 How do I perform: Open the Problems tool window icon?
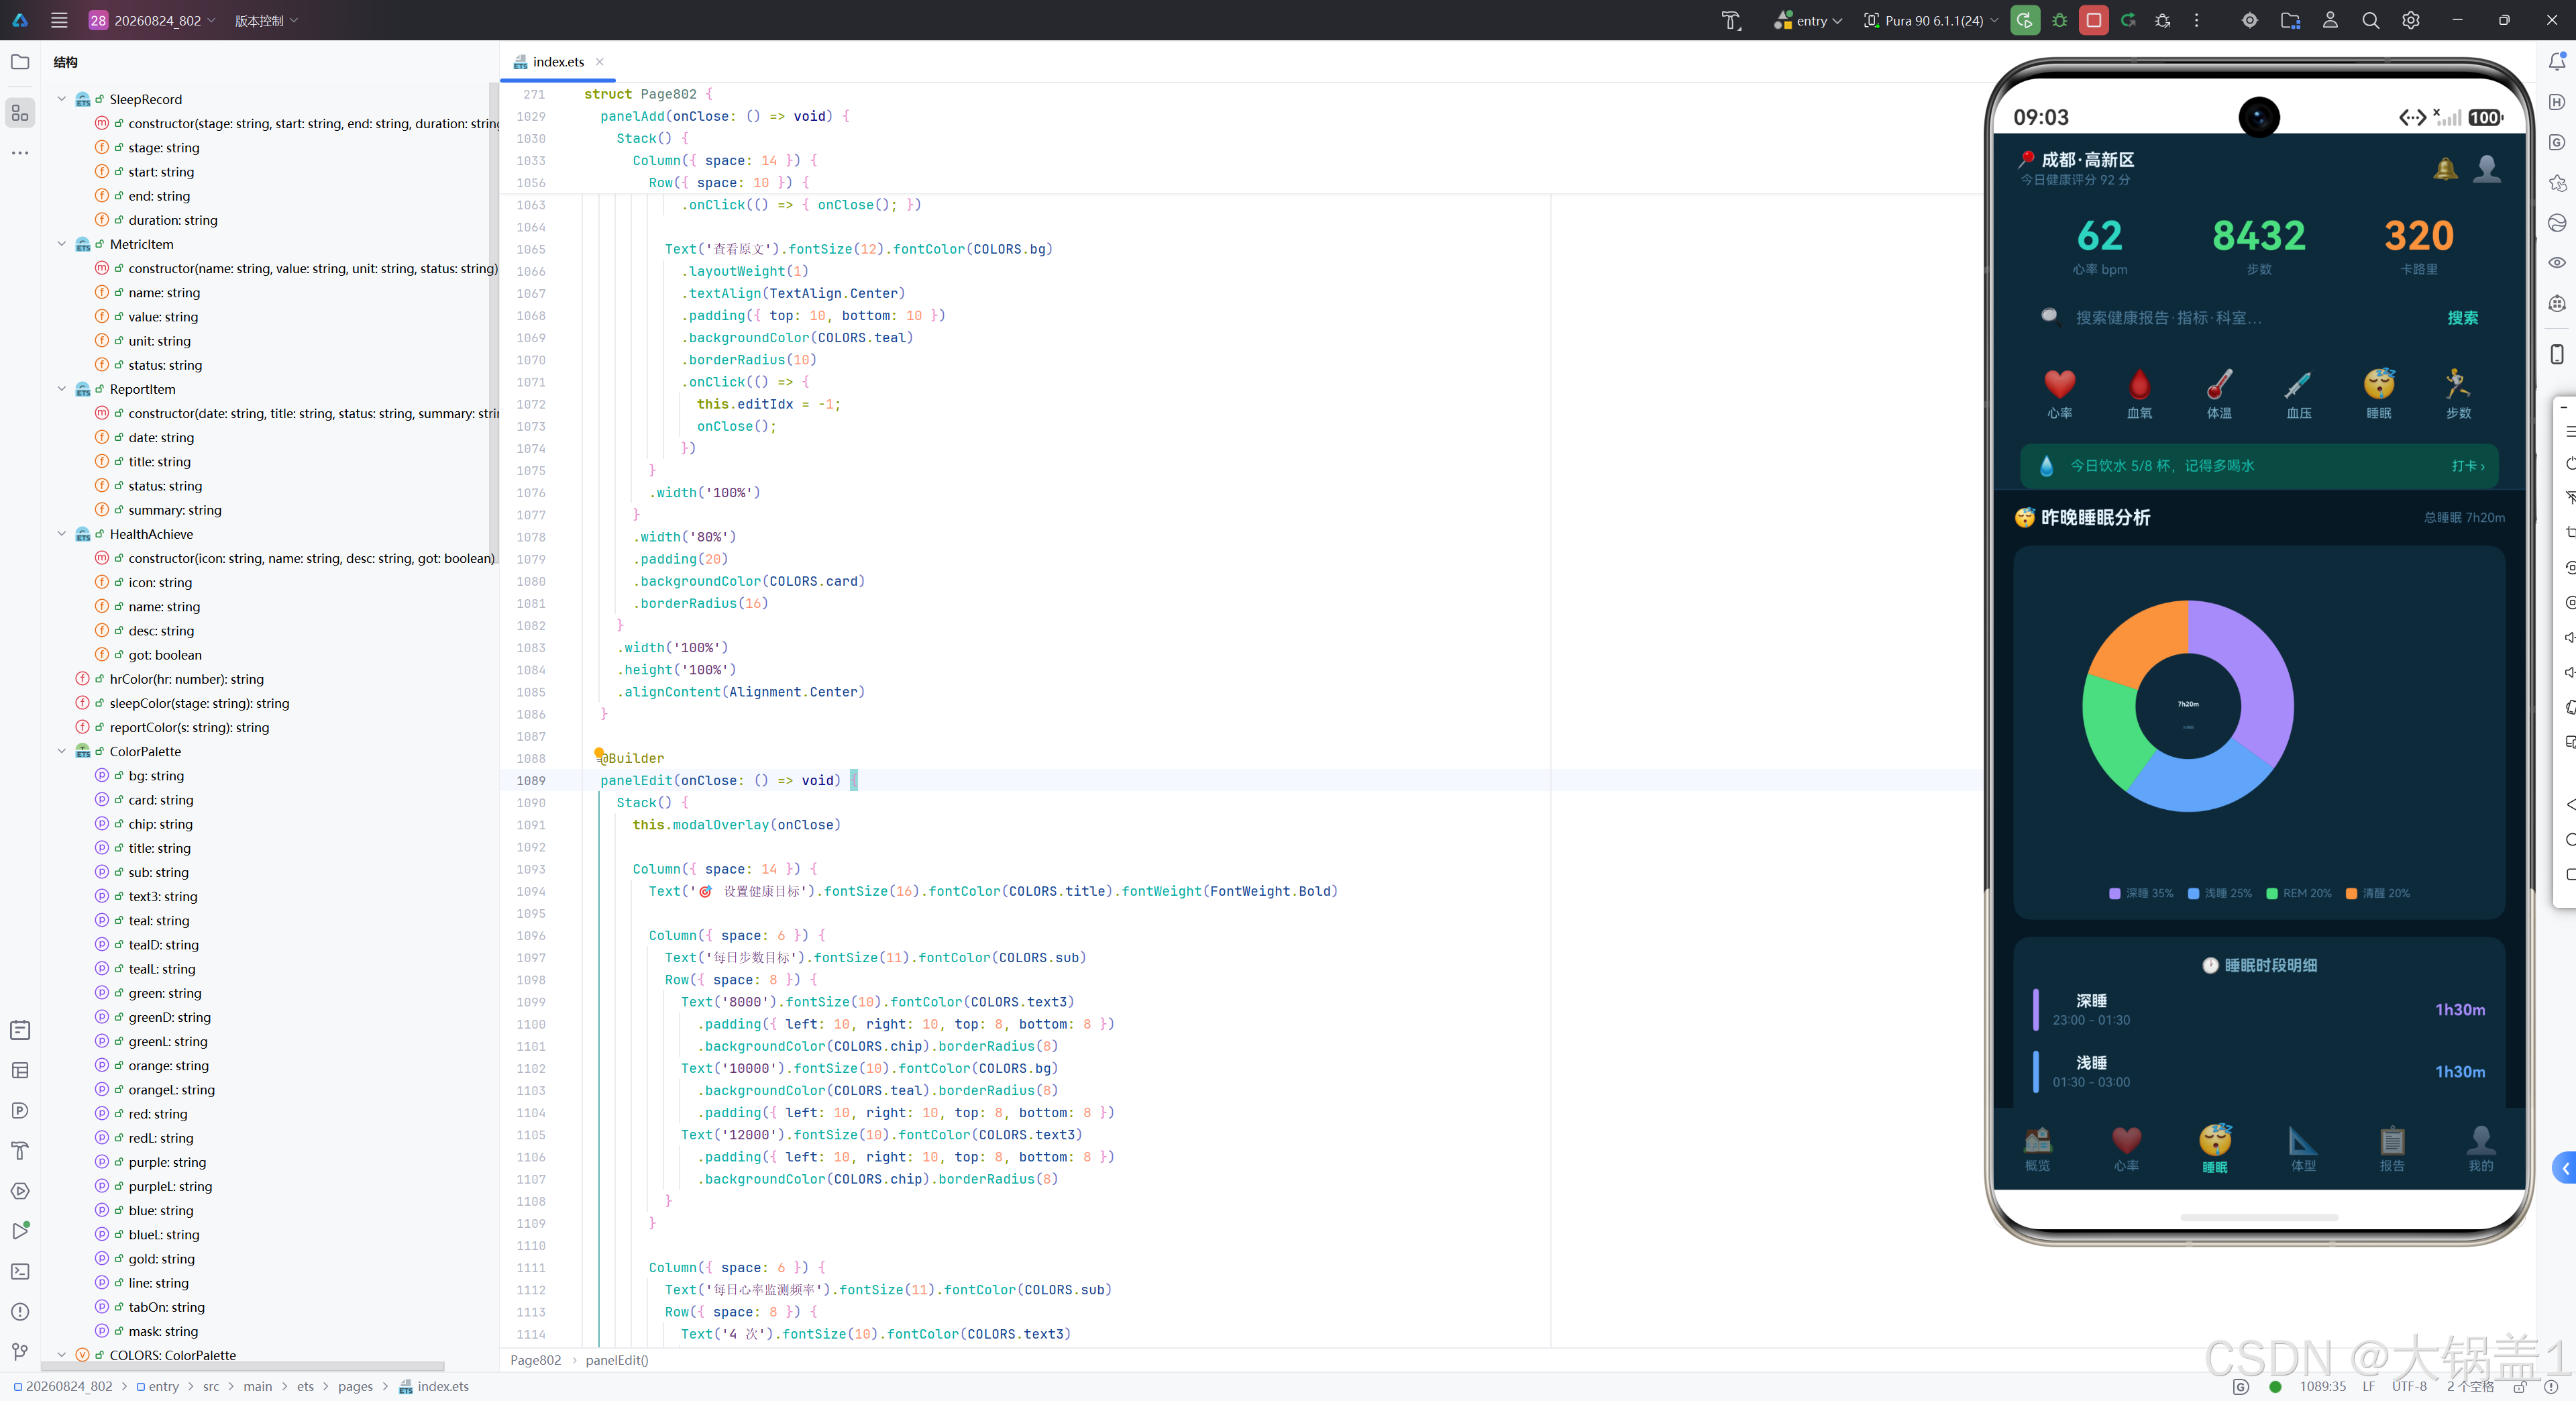(20, 1311)
